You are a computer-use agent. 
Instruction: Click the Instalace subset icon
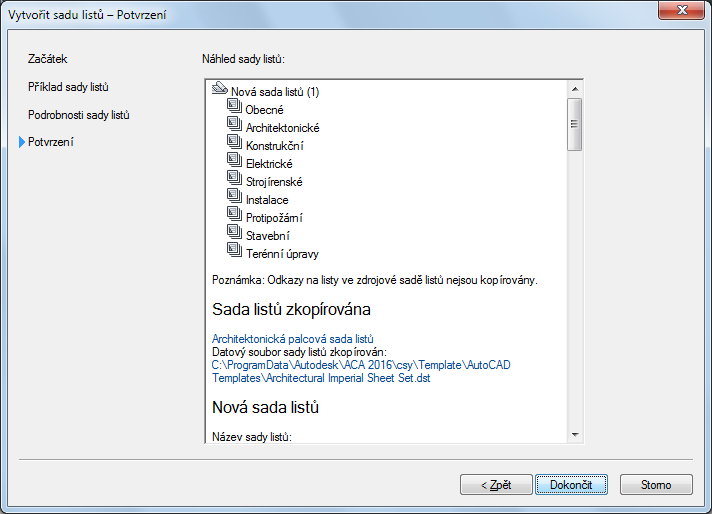pyautogui.click(x=235, y=199)
